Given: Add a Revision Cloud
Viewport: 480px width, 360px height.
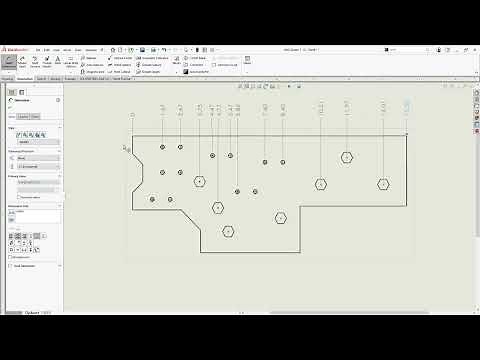Looking at the screenshot, I should pyautogui.click(x=225, y=65).
